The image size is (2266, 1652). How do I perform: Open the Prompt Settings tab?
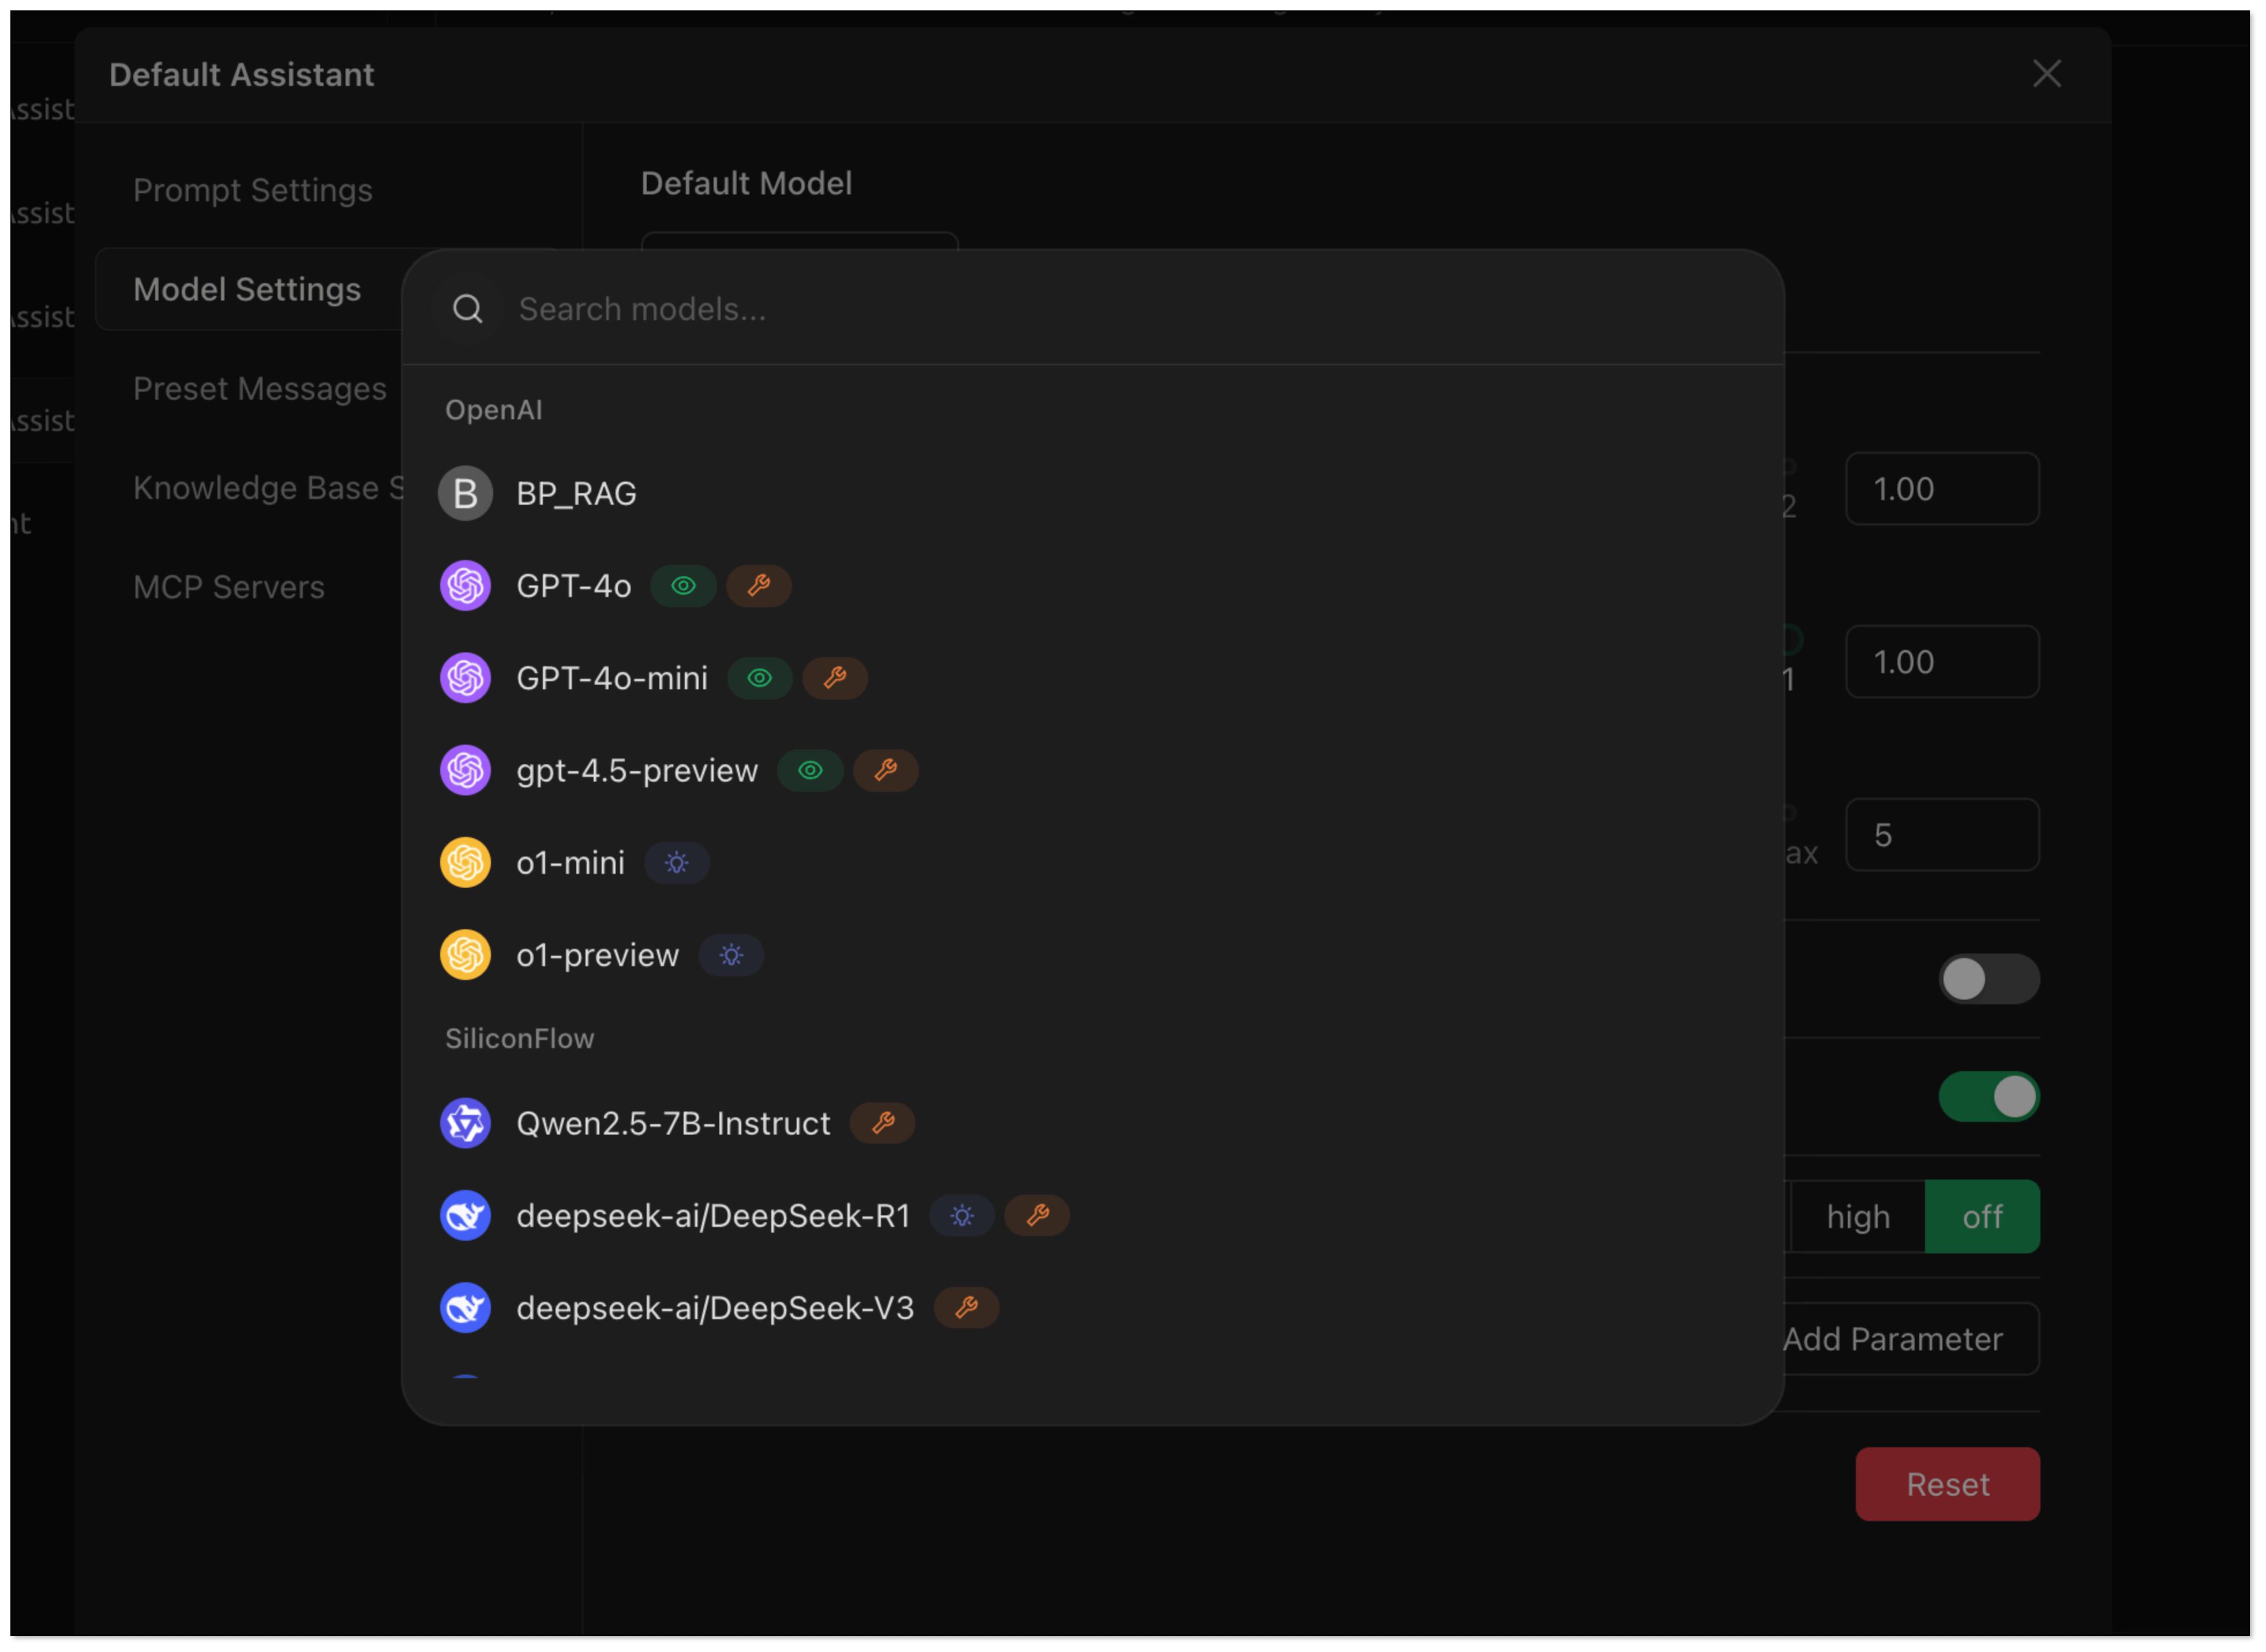point(253,190)
